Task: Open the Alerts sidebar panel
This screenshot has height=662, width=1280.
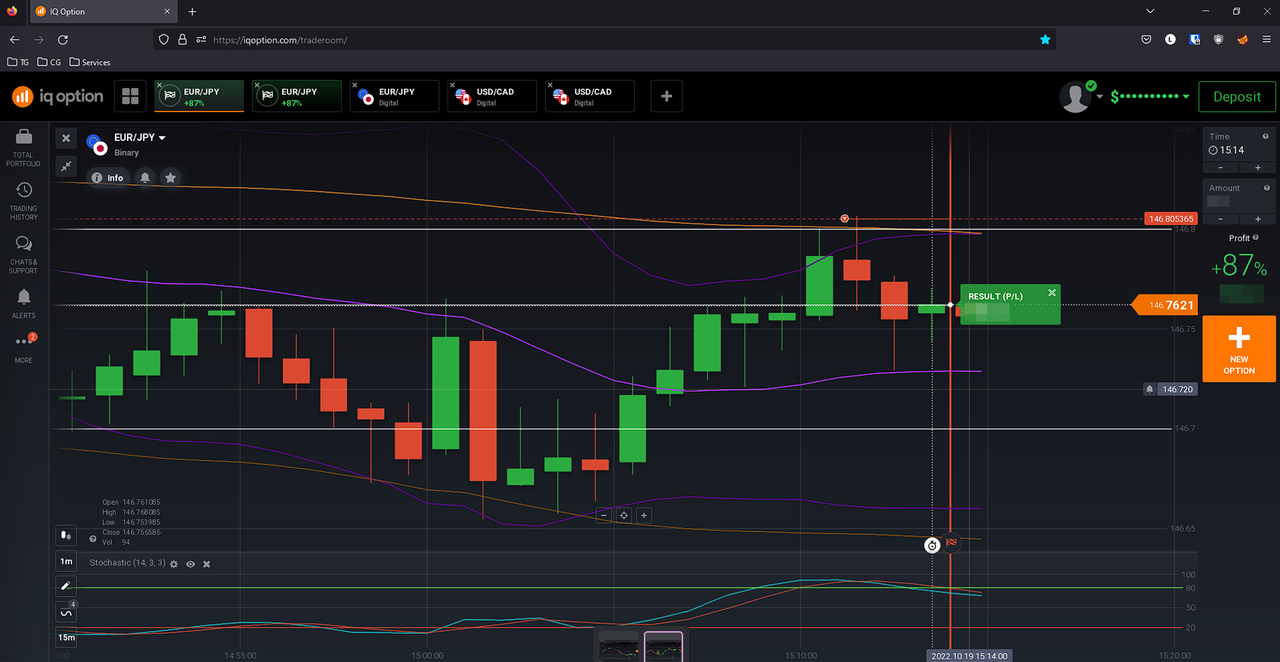Action: pos(23,303)
